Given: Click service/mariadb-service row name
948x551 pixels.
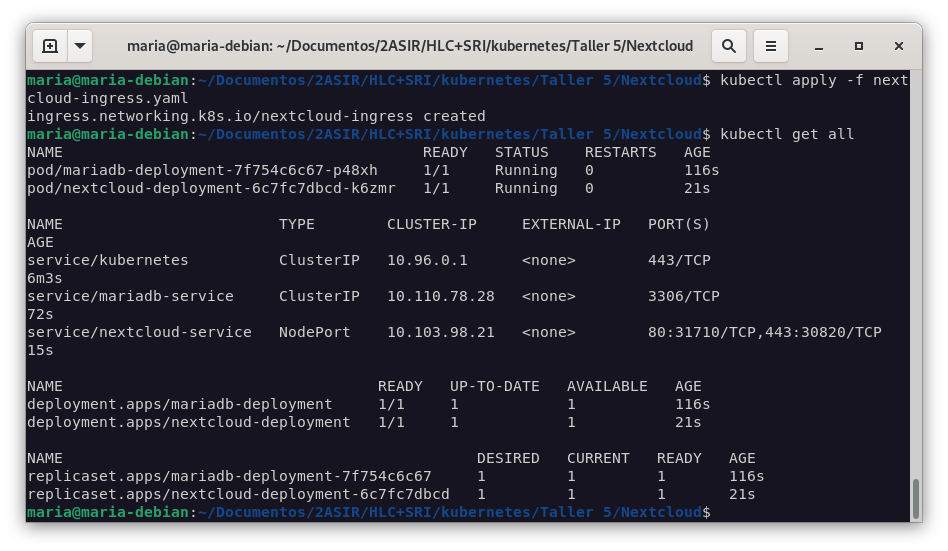Looking at the screenshot, I should [130, 296].
